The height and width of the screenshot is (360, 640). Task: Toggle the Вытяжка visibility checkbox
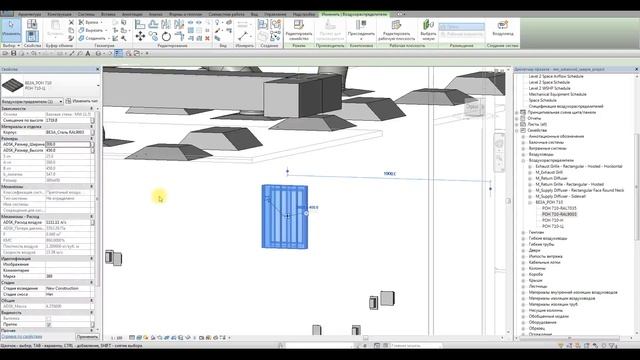pos(49,318)
